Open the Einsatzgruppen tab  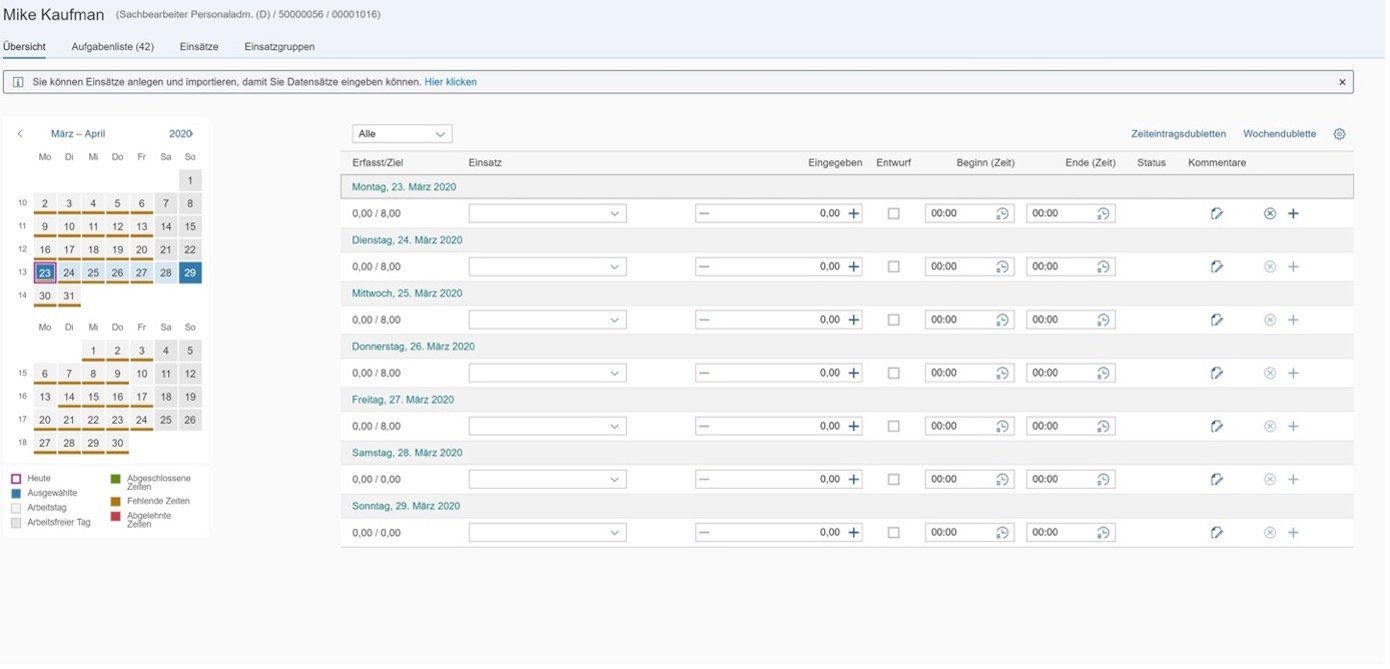(279, 47)
